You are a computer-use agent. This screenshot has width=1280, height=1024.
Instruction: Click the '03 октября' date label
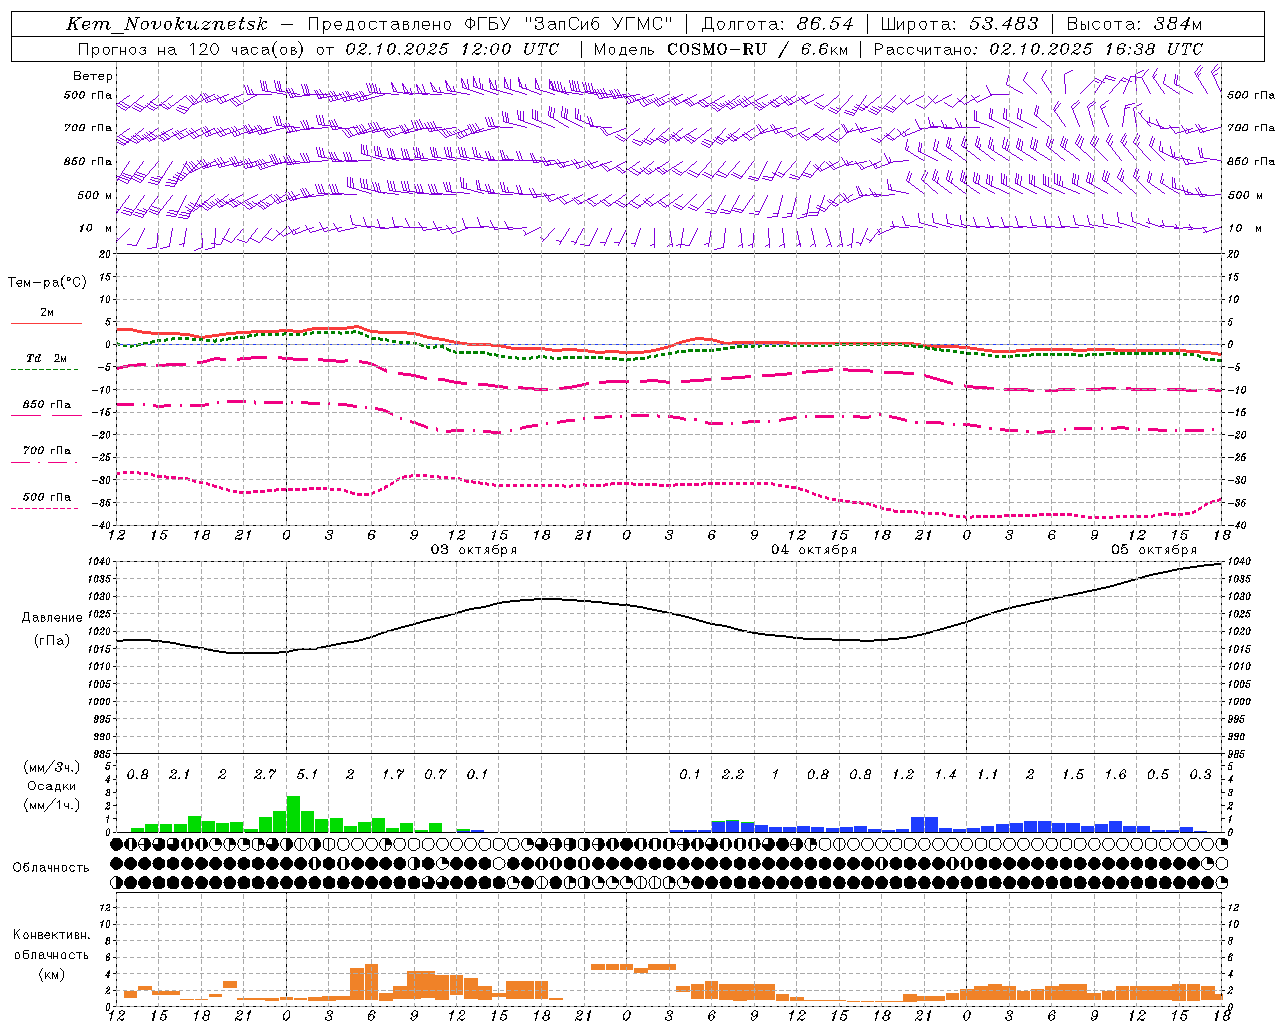coord(474,550)
